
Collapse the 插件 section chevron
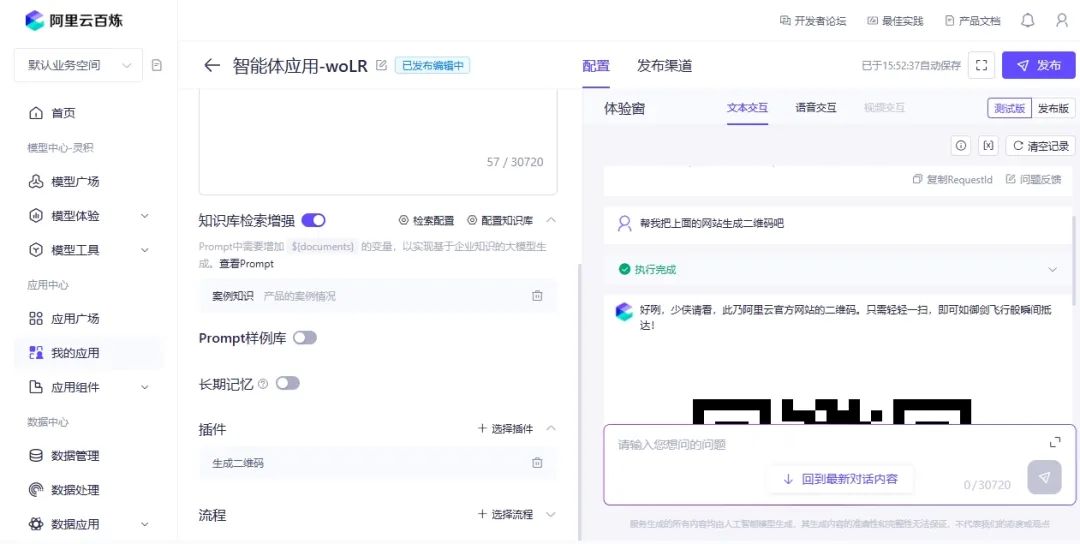tap(551, 428)
